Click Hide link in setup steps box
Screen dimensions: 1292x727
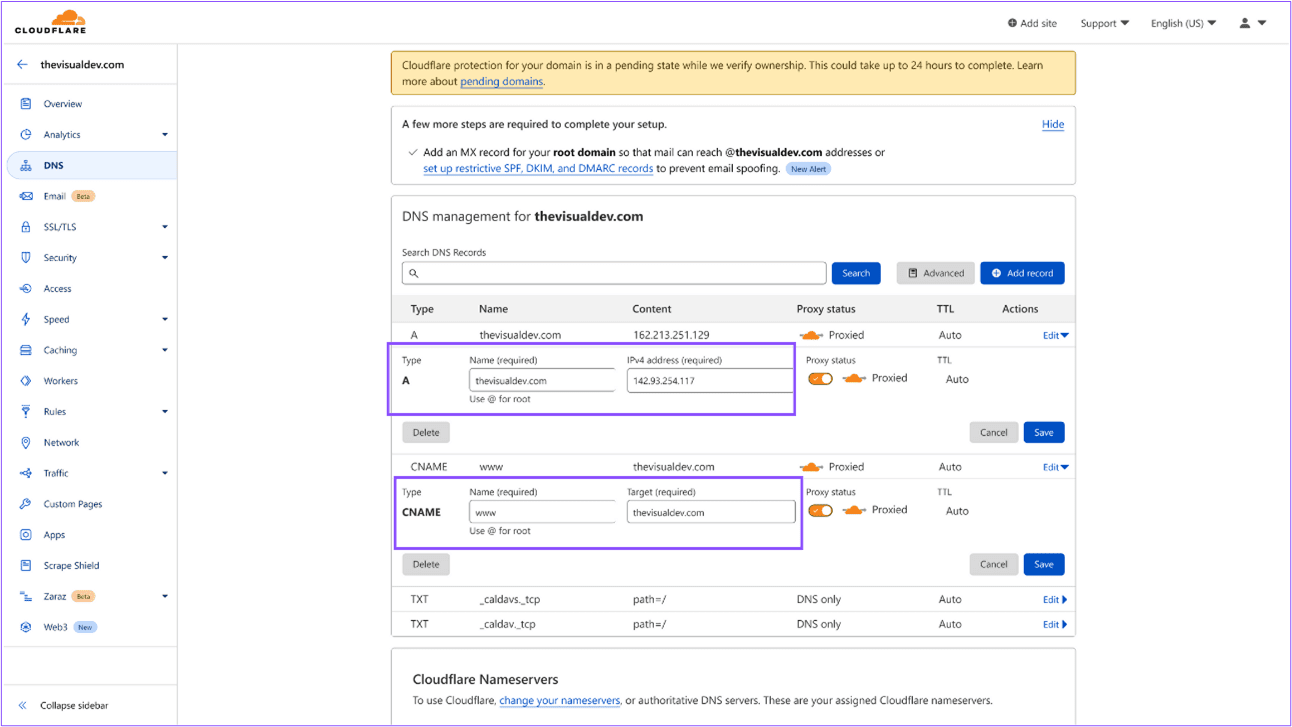1053,125
